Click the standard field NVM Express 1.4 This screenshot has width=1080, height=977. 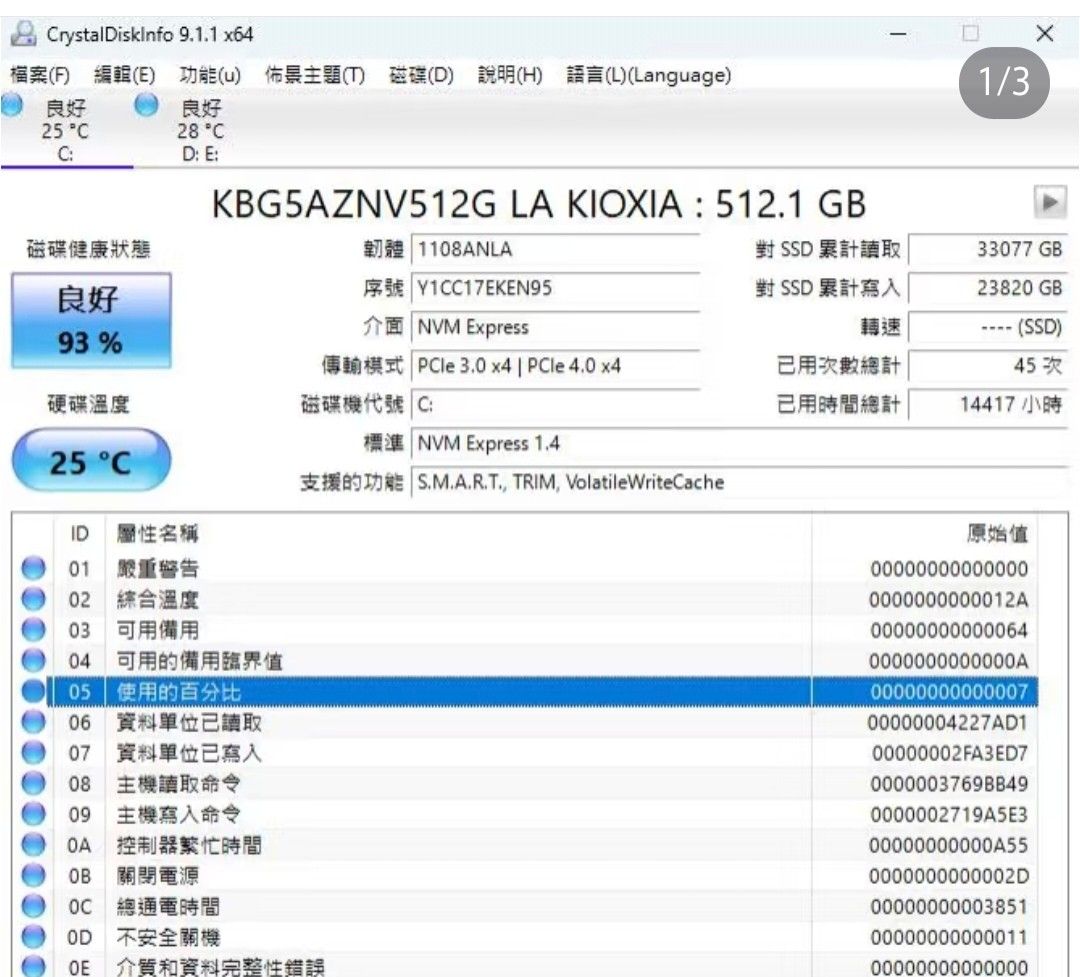(739, 443)
